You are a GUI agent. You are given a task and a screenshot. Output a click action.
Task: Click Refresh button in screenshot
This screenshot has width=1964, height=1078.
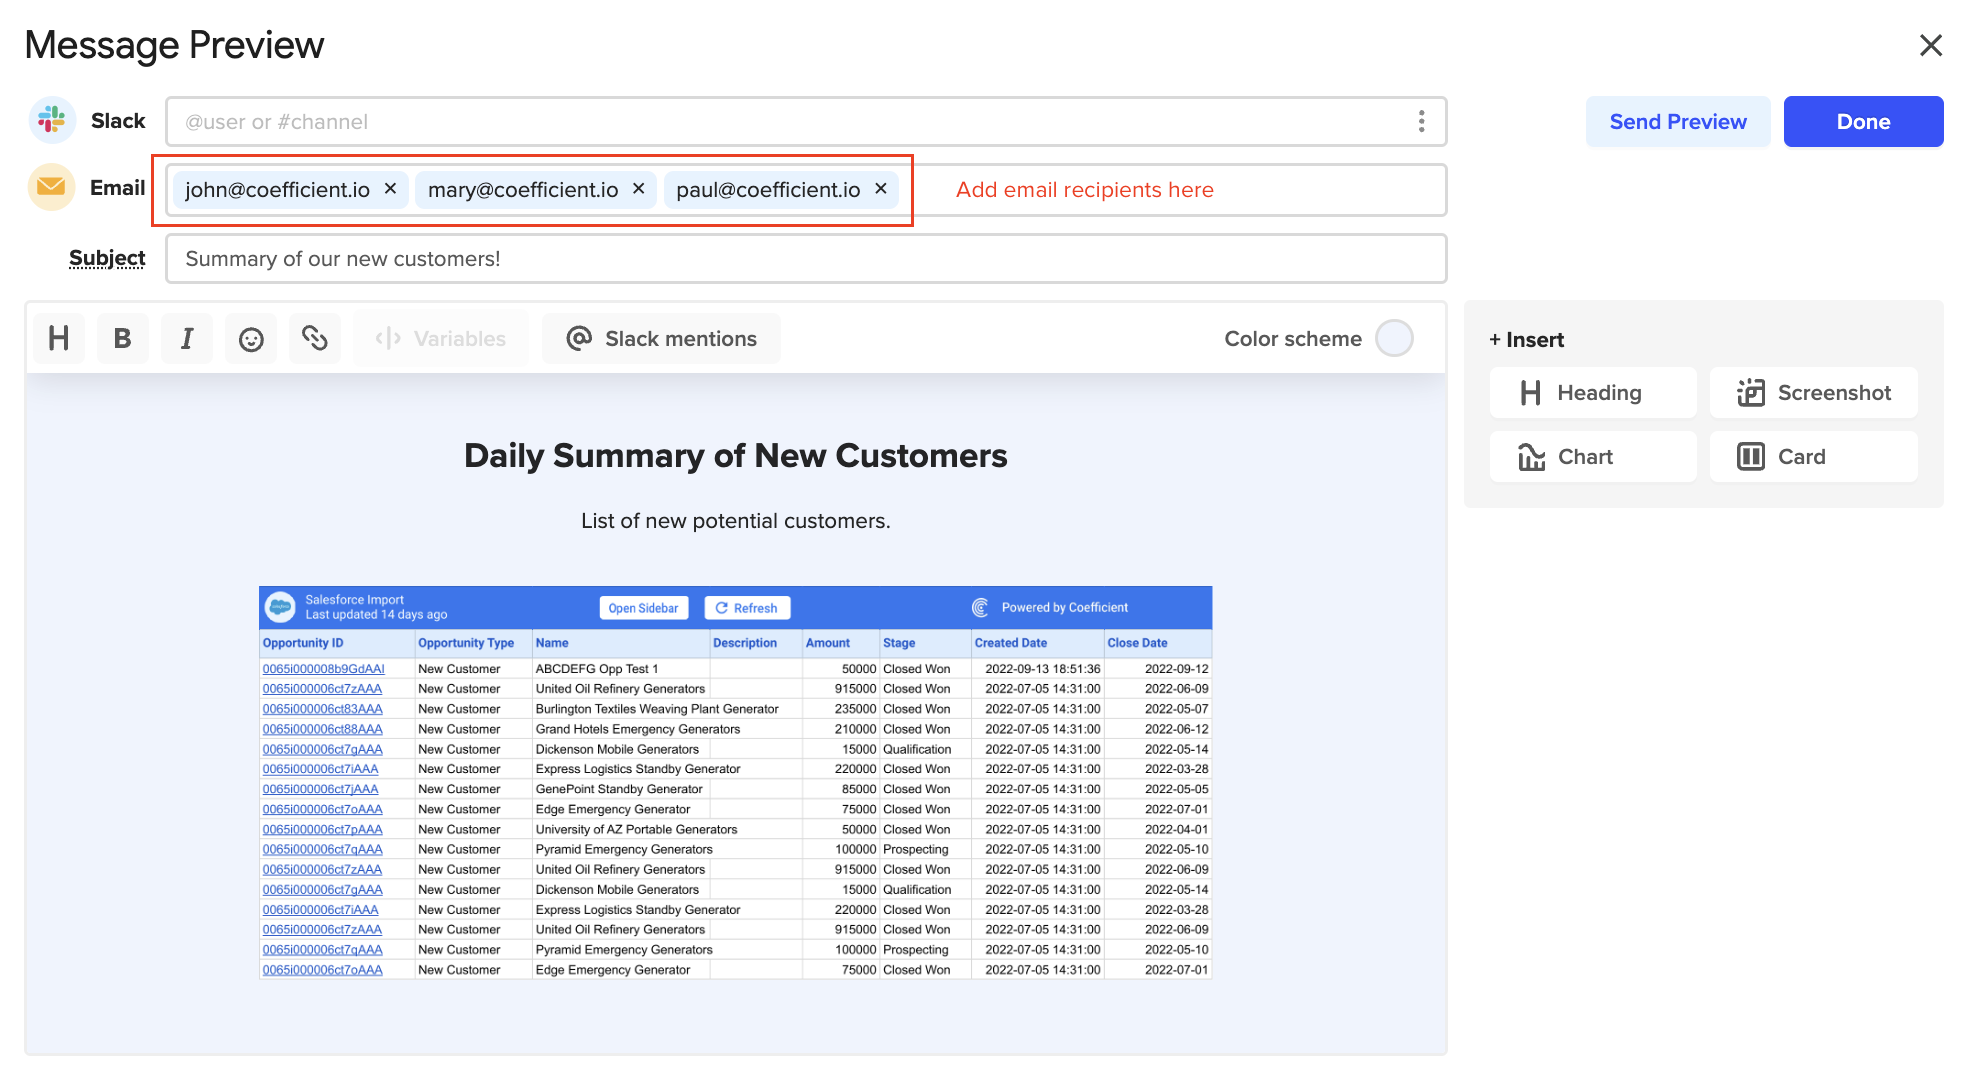pyautogui.click(x=747, y=608)
